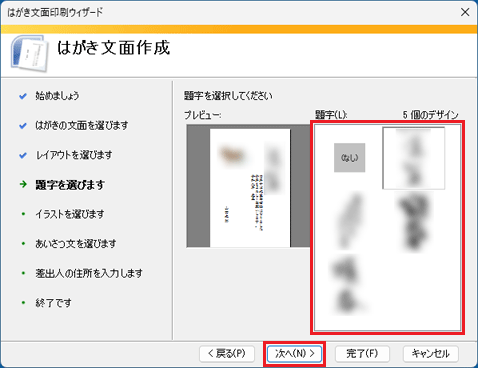Click the green arrow beside 題字を選びます
Viewport: 478px width, 368px height.
23,184
